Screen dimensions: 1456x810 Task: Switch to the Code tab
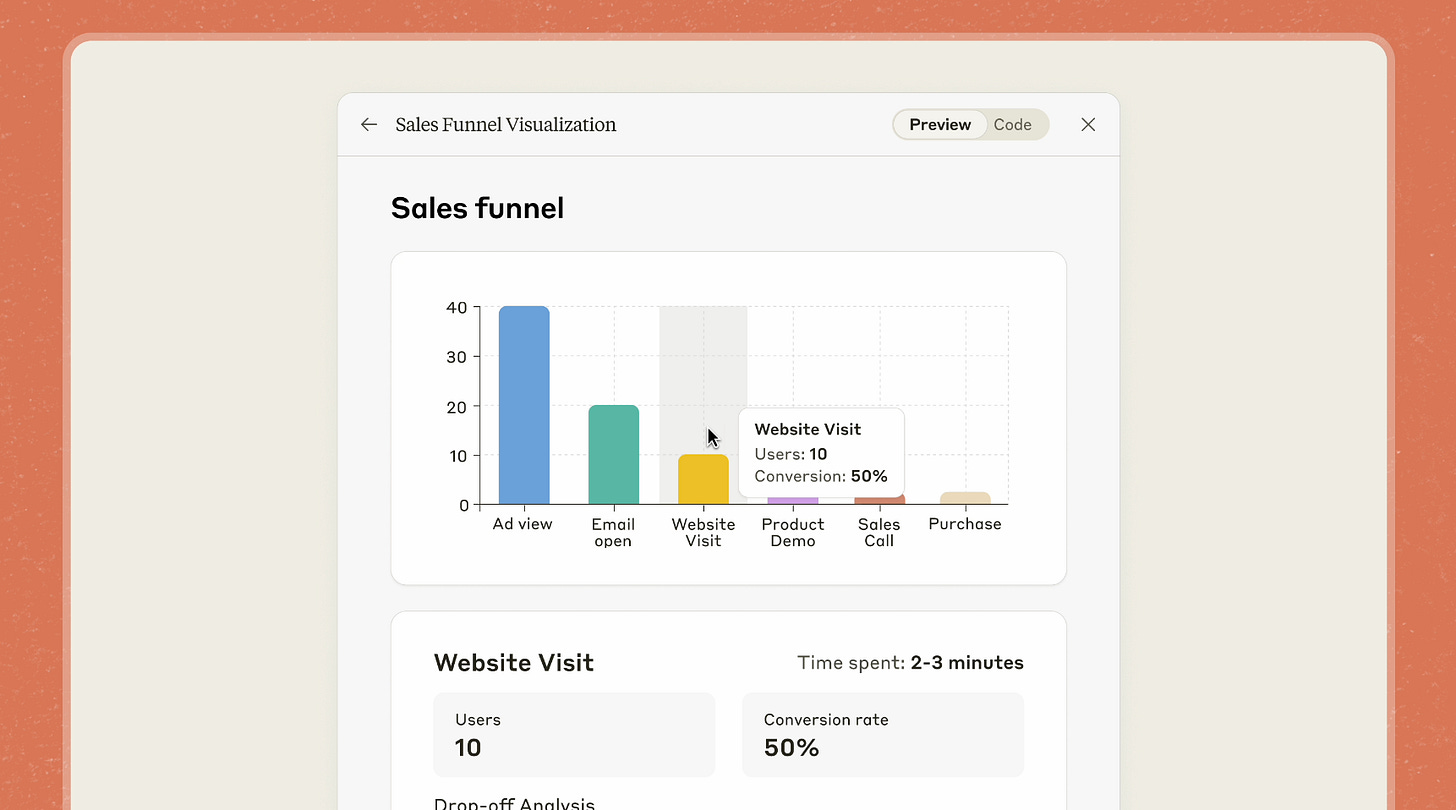tap(1012, 124)
